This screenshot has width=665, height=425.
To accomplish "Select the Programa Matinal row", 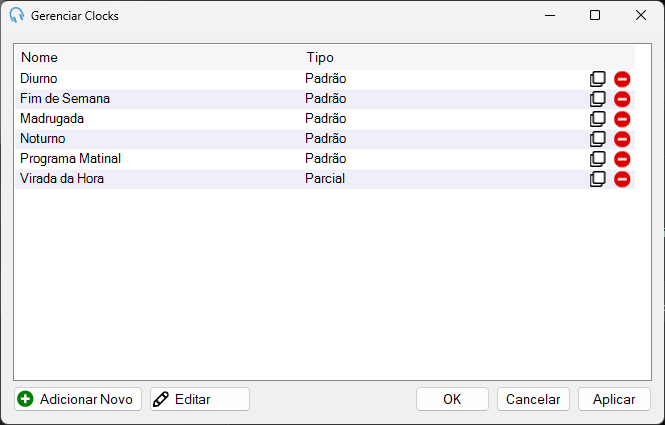I will 325,159.
